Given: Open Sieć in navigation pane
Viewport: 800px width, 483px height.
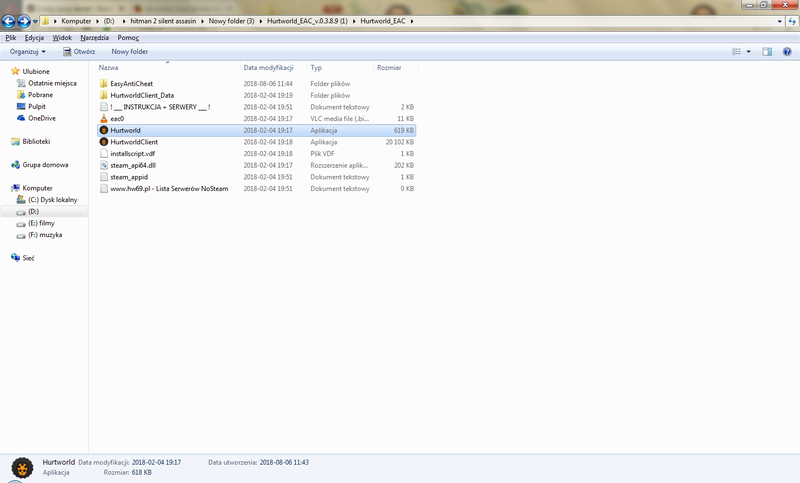Looking at the screenshot, I should click(x=28, y=258).
